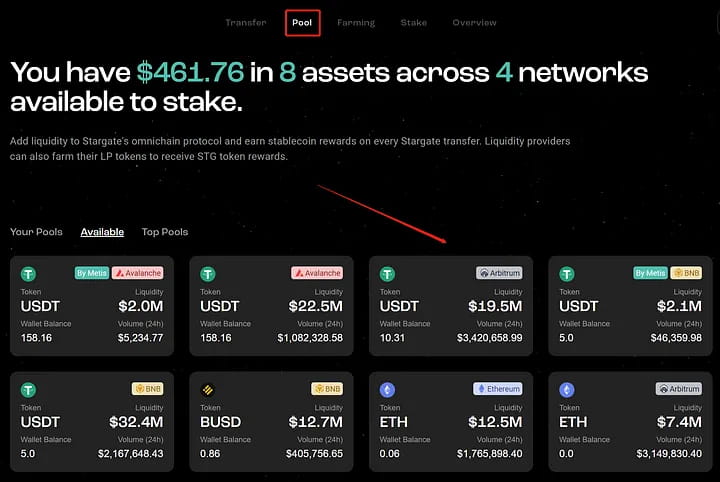Click the Ethereum network badge
This screenshot has height=482, width=720.
point(498,388)
